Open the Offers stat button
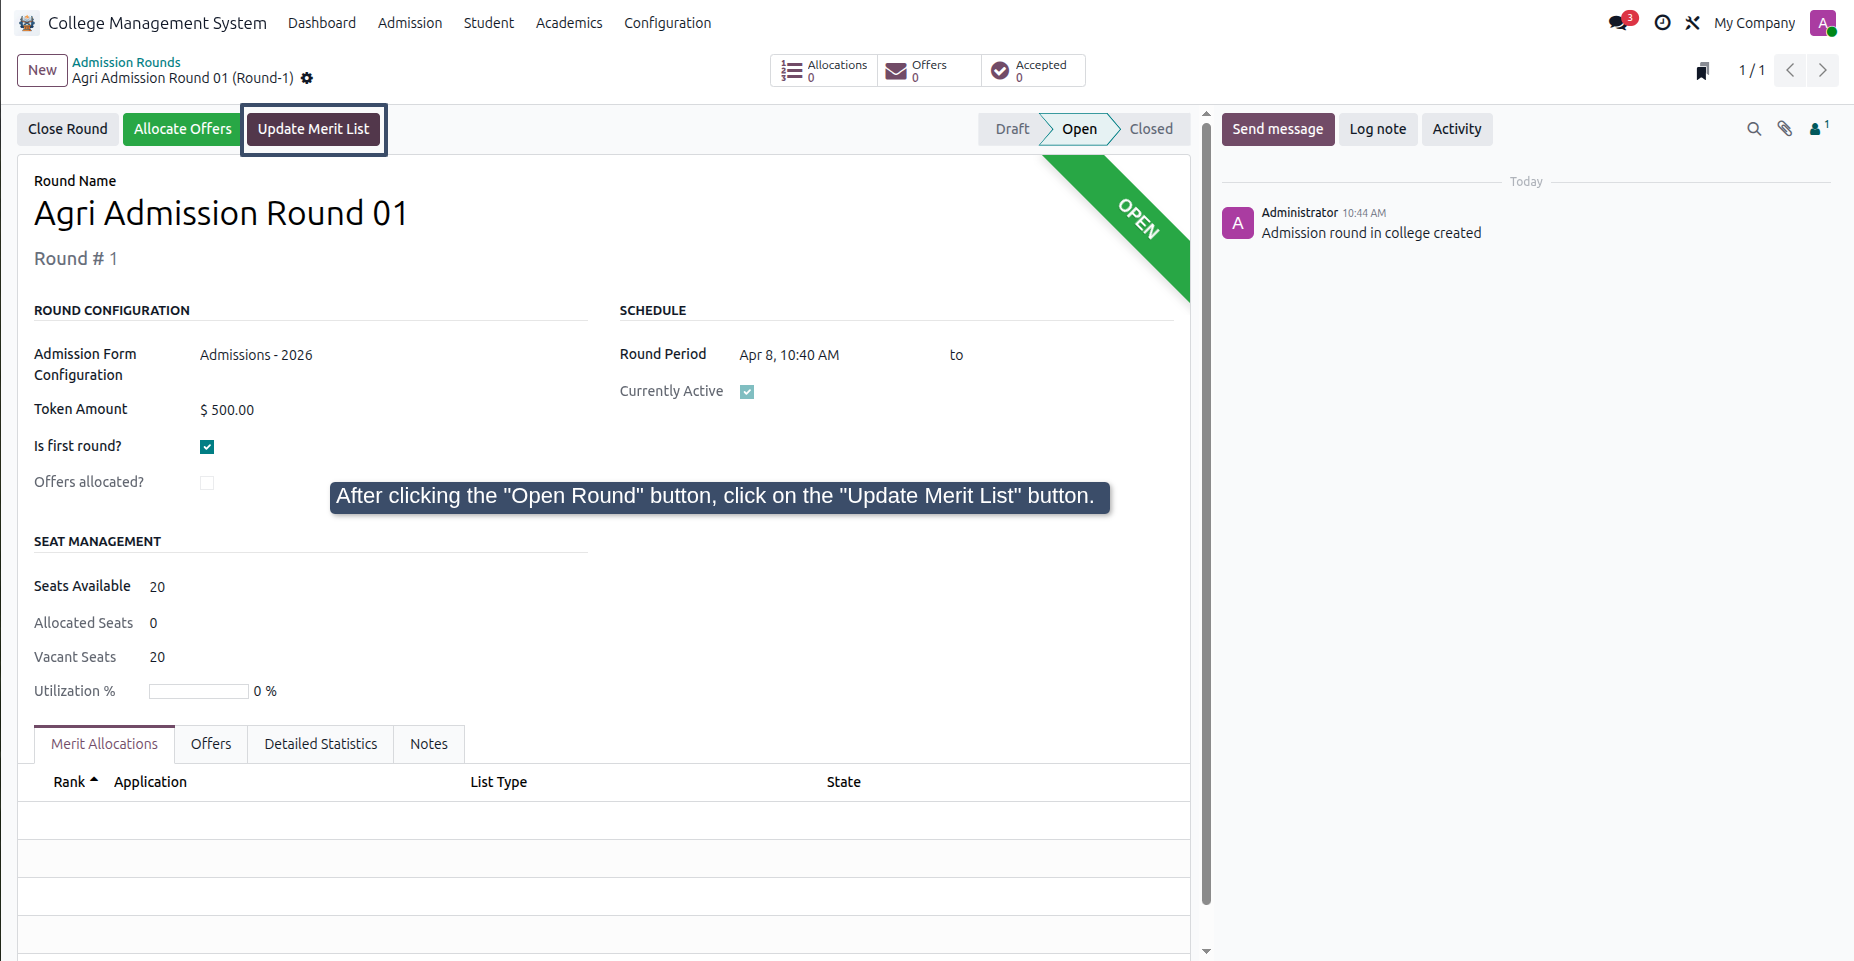 (x=929, y=70)
